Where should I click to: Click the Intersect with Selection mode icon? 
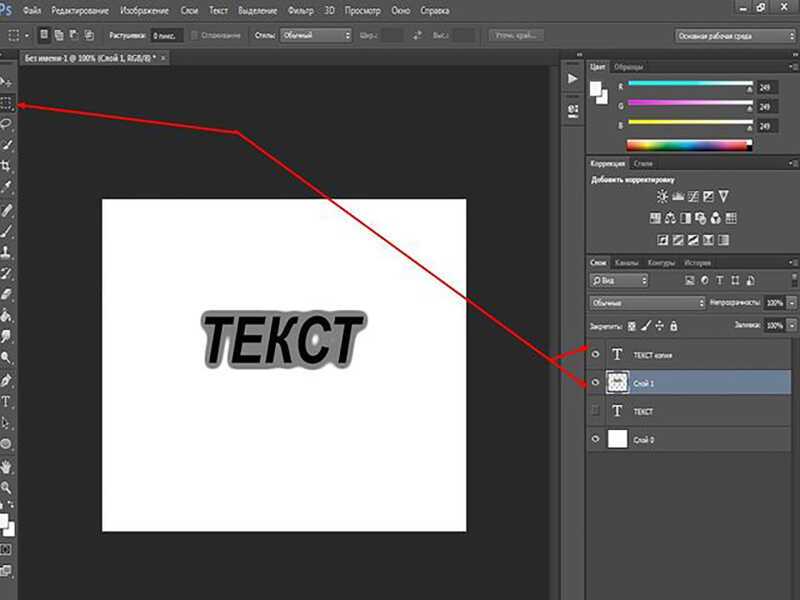[89, 35]
